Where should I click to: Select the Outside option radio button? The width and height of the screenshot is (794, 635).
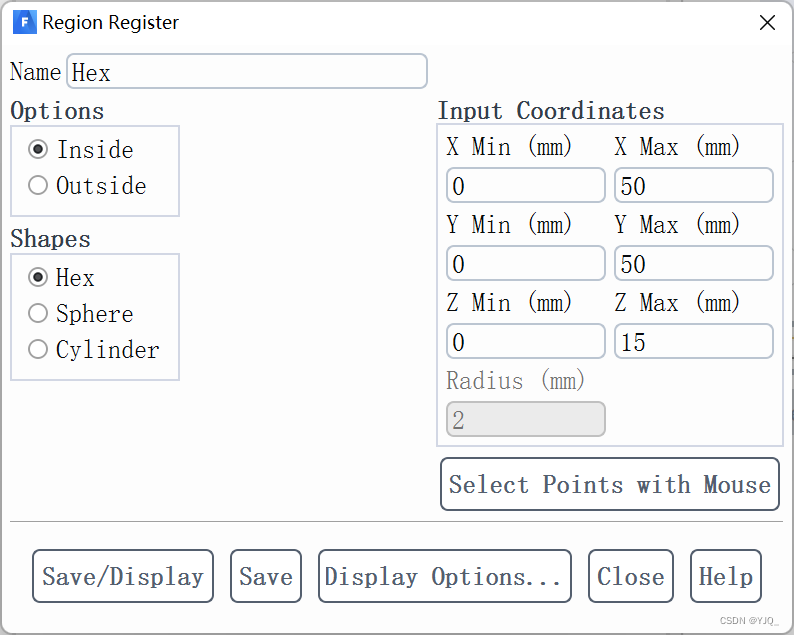point(38,185)
